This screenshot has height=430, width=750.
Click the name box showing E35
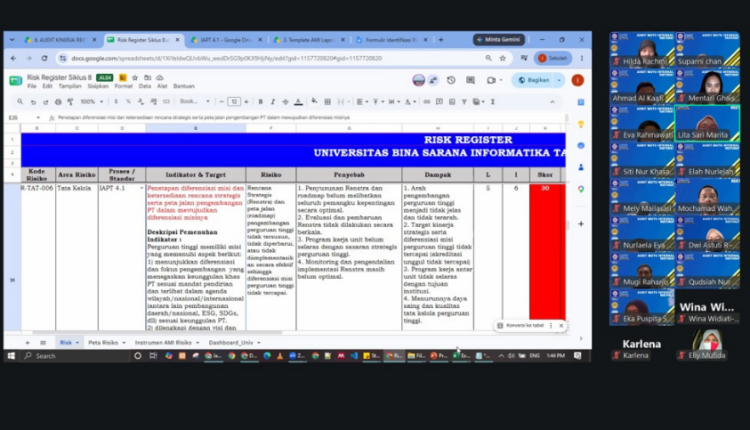[x=24, y=118]
